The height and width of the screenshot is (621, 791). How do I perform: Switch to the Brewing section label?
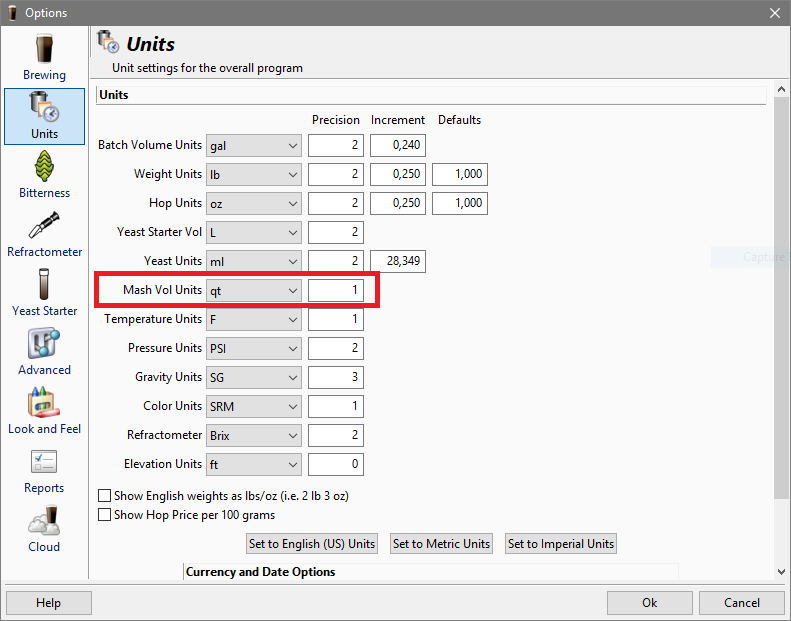[44, 75]
